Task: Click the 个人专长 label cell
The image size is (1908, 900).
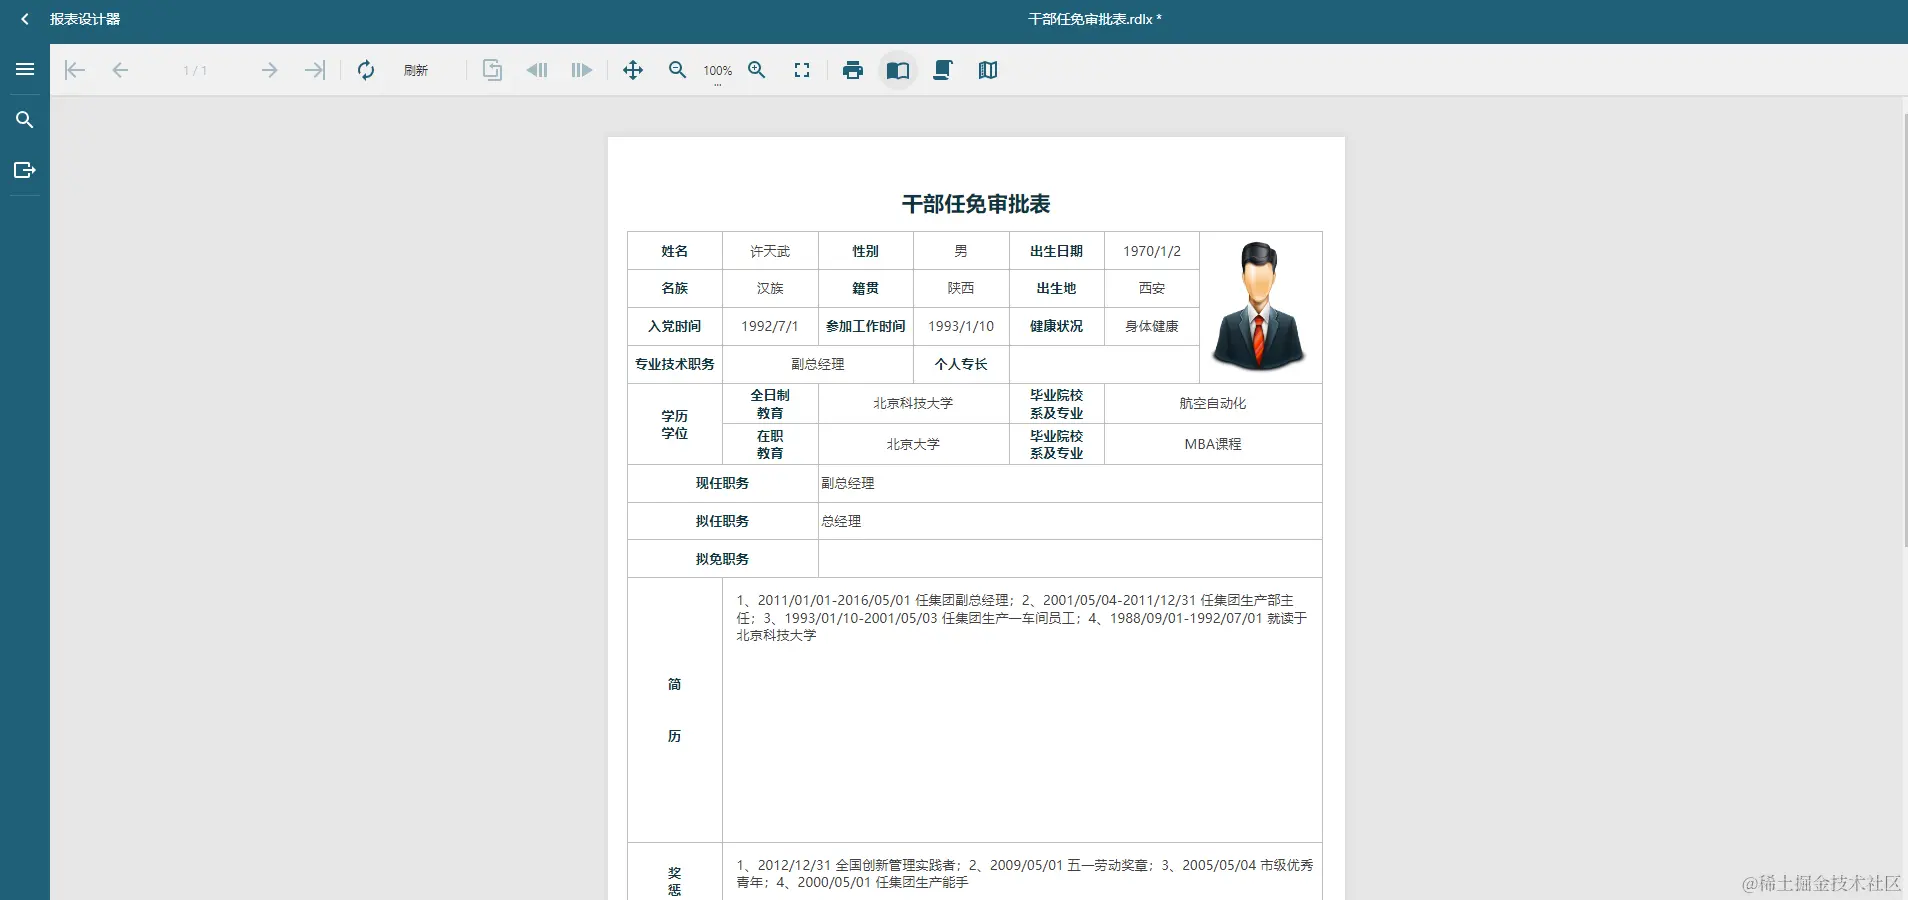Action: click(961, 364)
